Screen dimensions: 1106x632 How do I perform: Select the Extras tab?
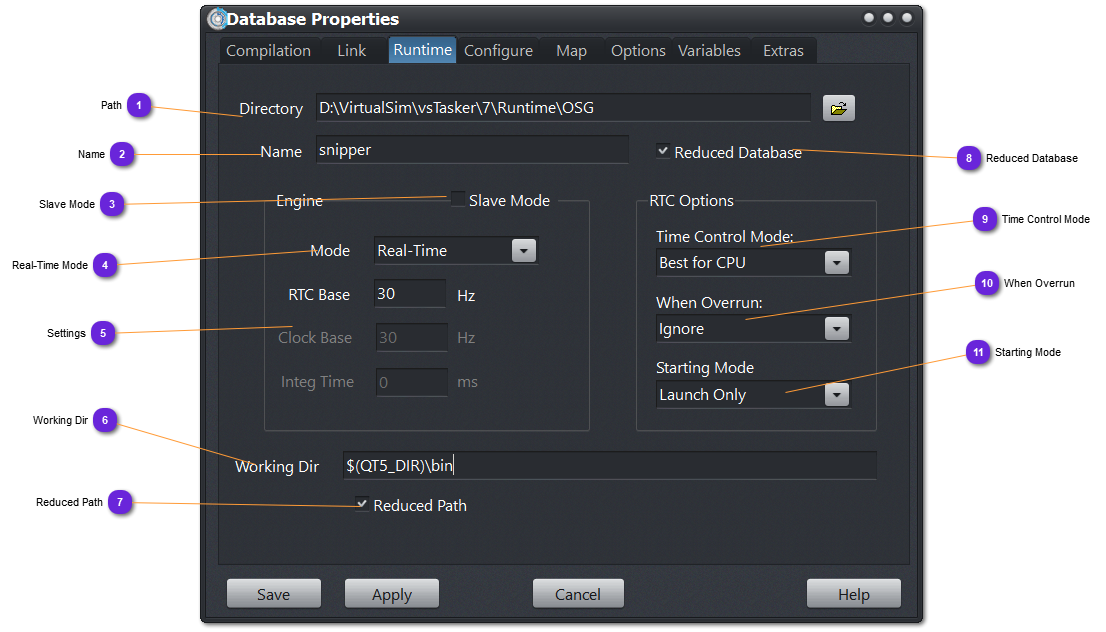point(783,51)
